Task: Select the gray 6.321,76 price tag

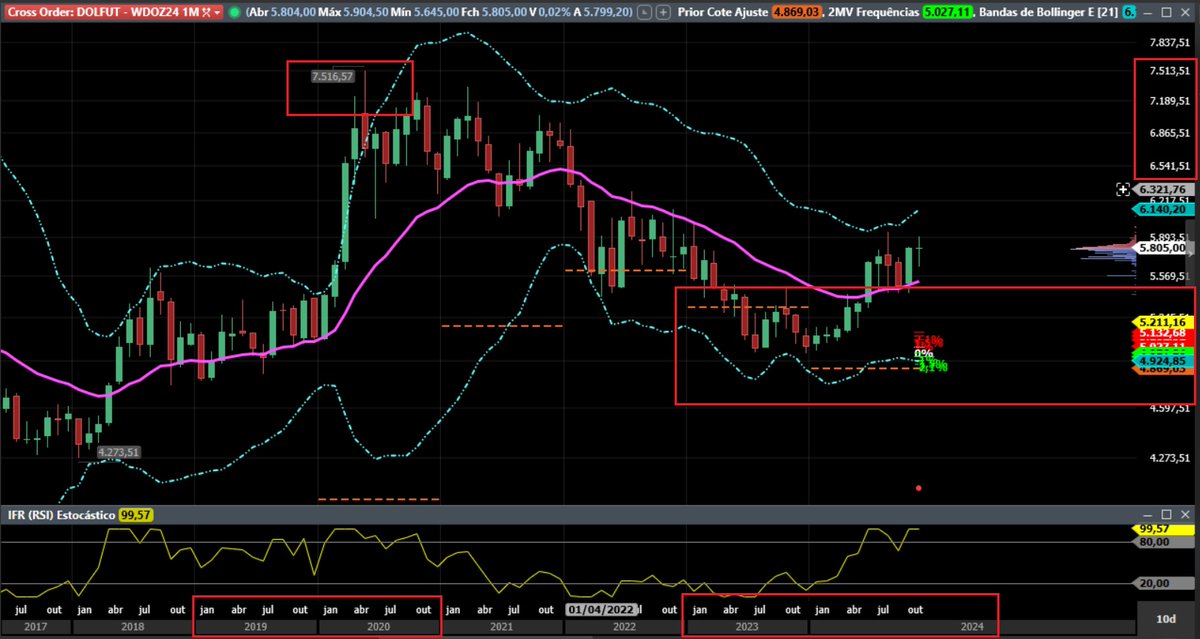Action: (x=1162, y=189)
